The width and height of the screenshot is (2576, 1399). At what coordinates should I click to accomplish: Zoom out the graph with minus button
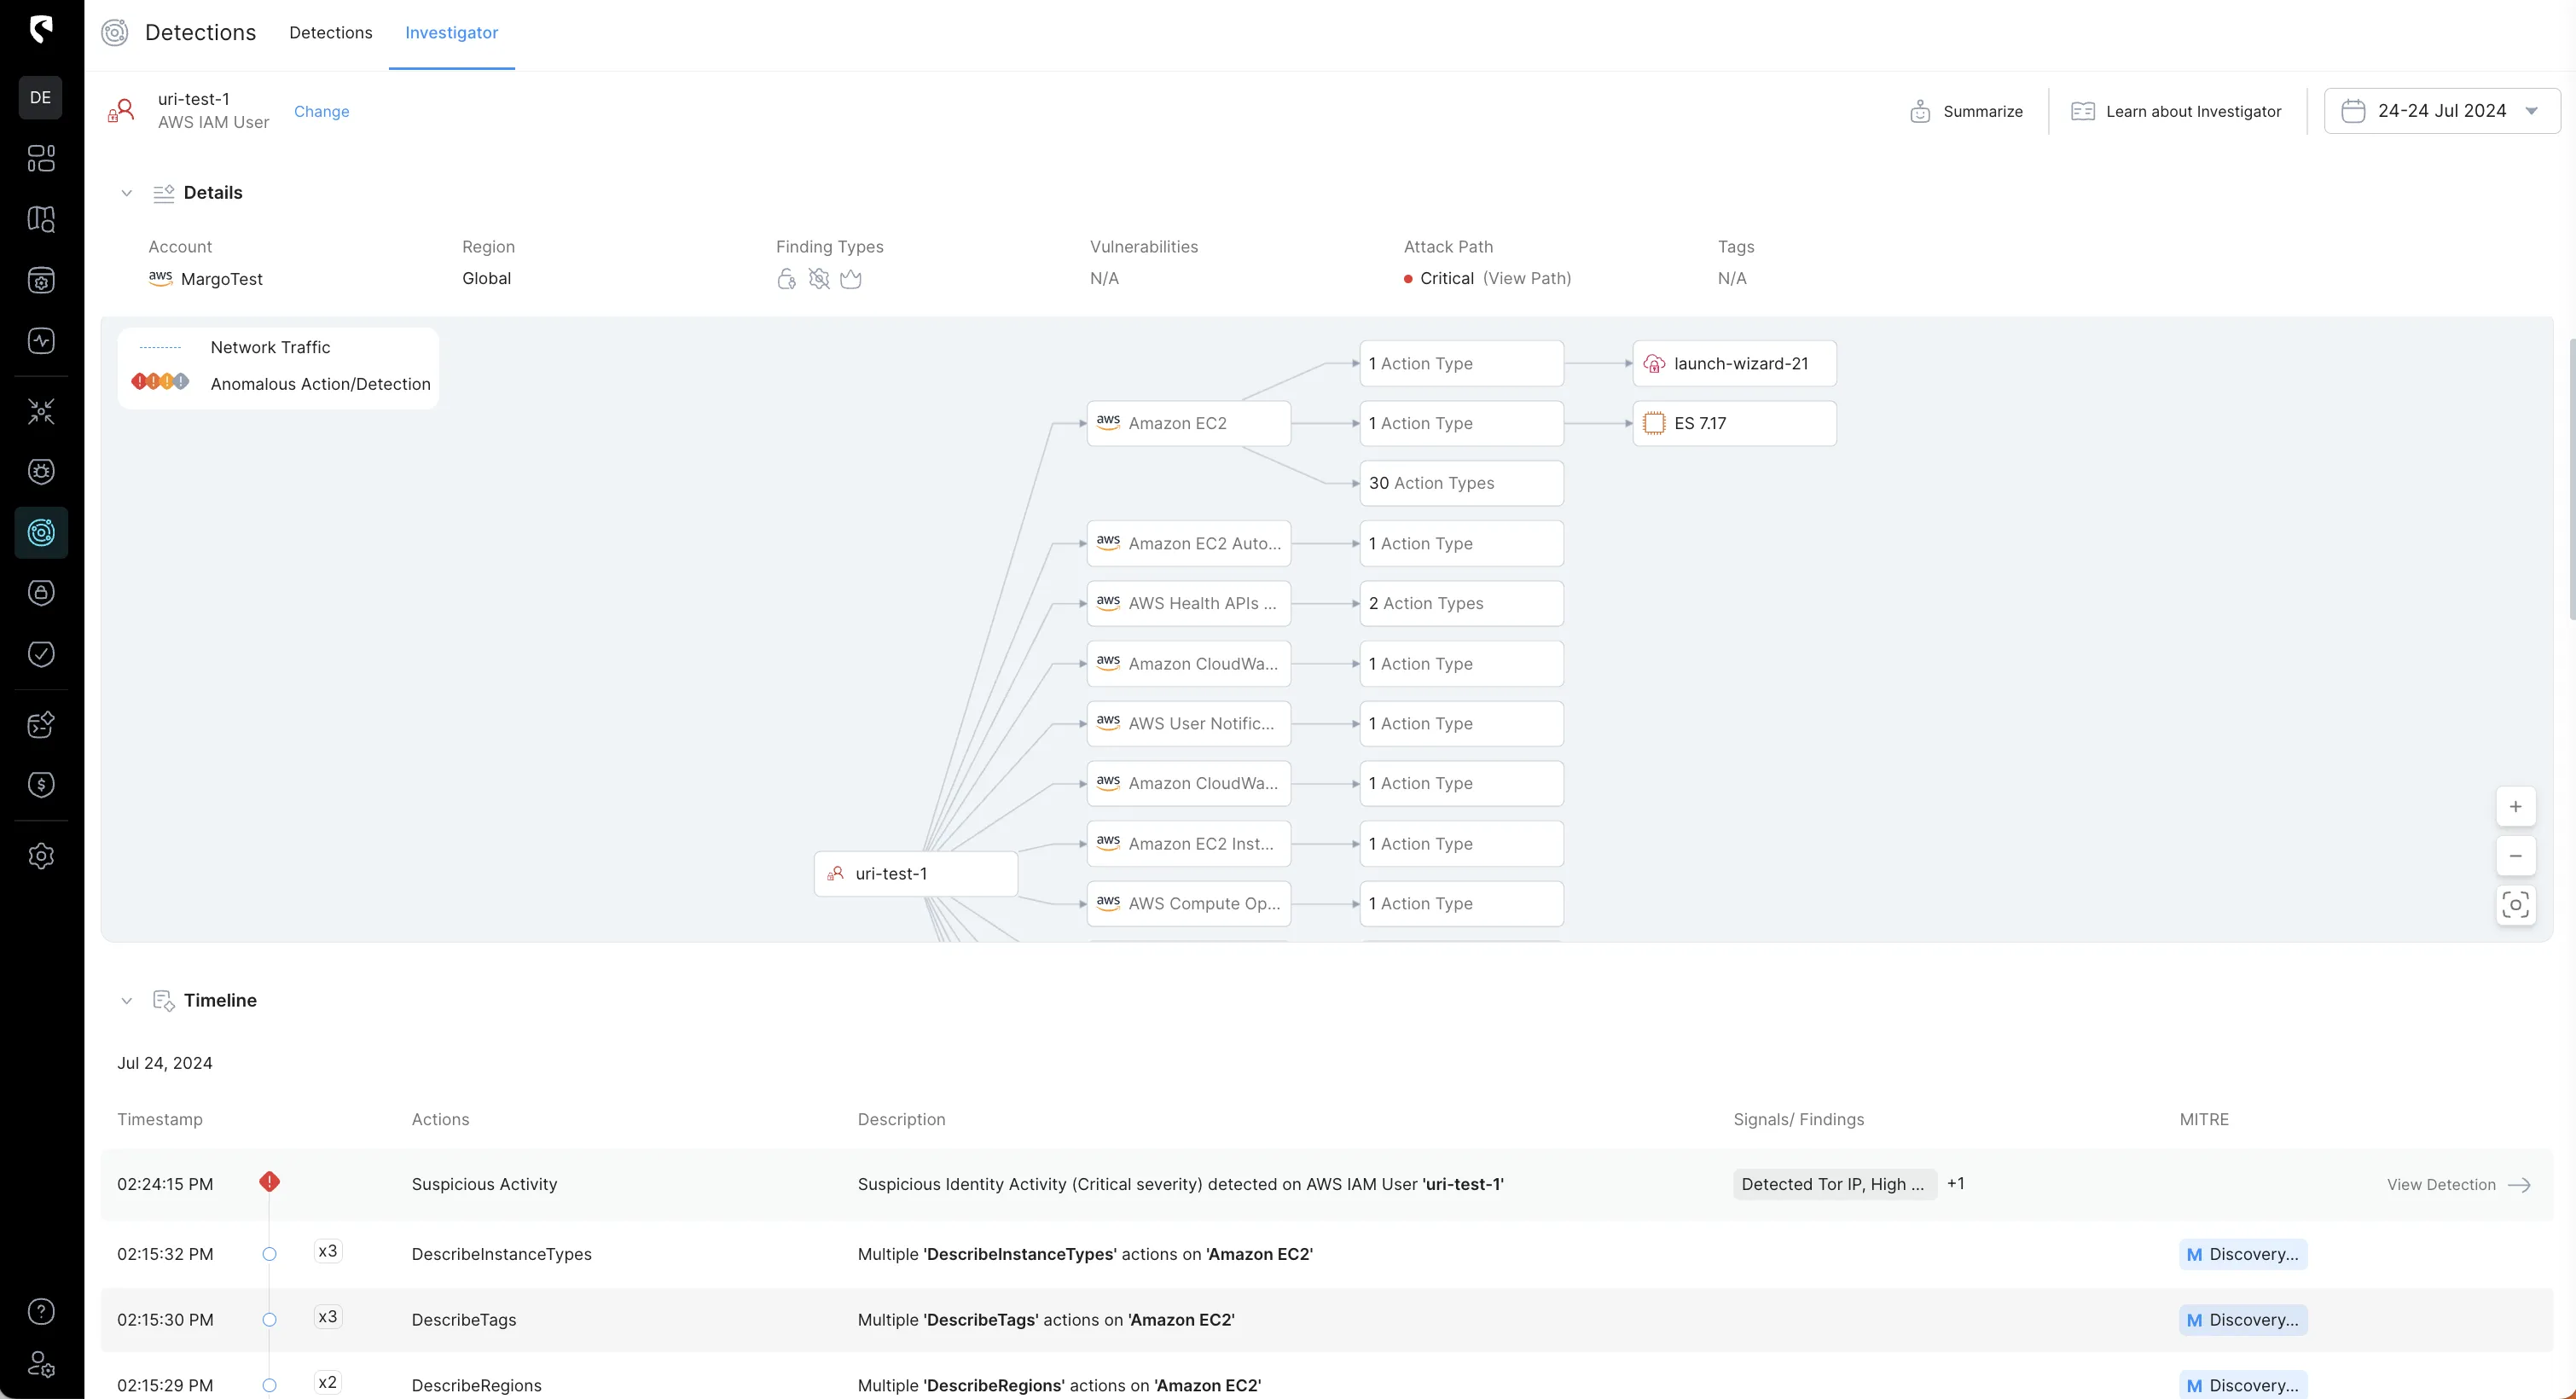(x=2516, y=856)
